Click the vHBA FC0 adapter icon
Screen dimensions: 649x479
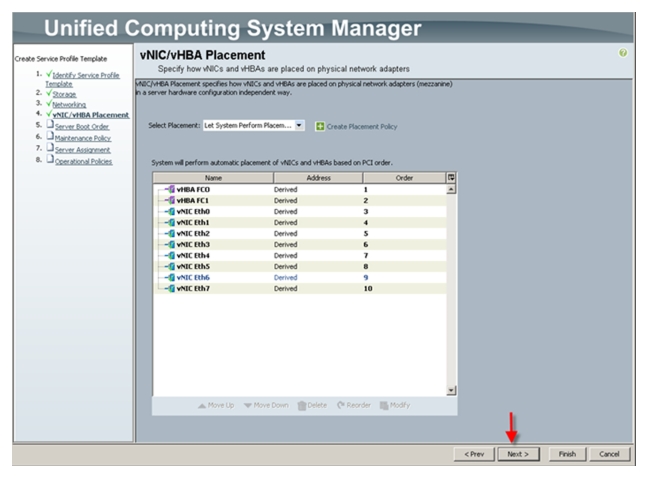171,189
